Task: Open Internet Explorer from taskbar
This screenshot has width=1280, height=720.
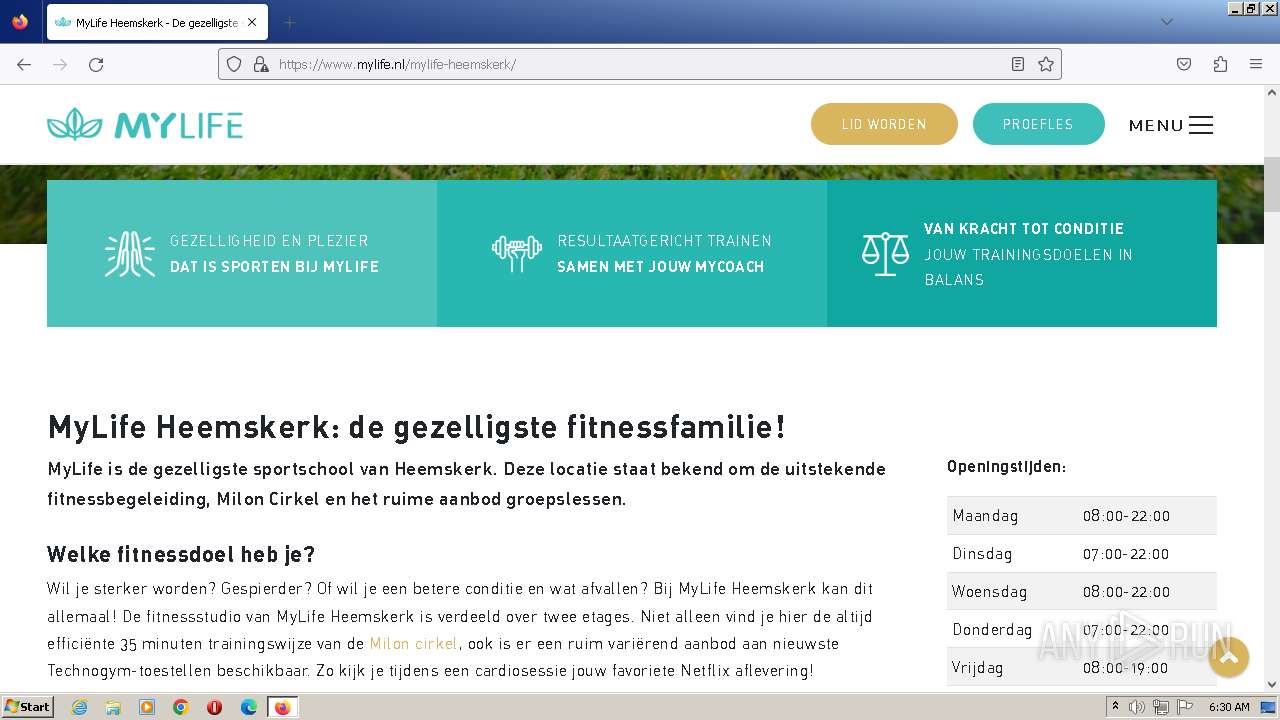Action: (79, 707)
